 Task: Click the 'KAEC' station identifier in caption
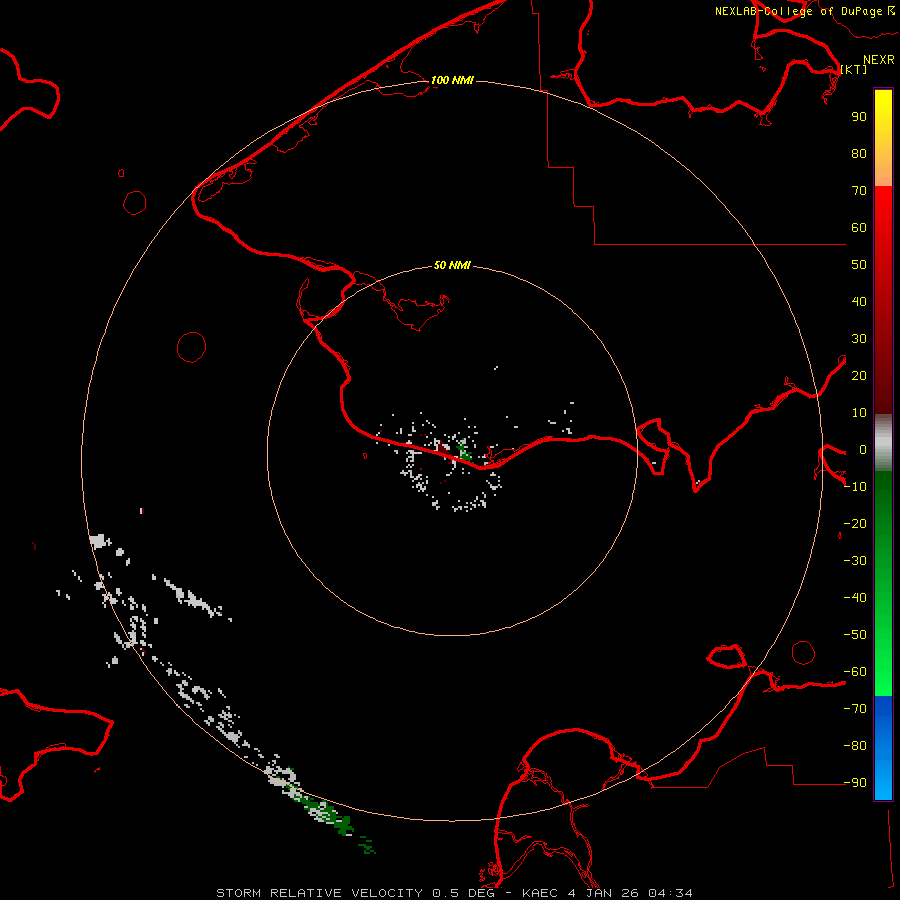coord(540,893)
